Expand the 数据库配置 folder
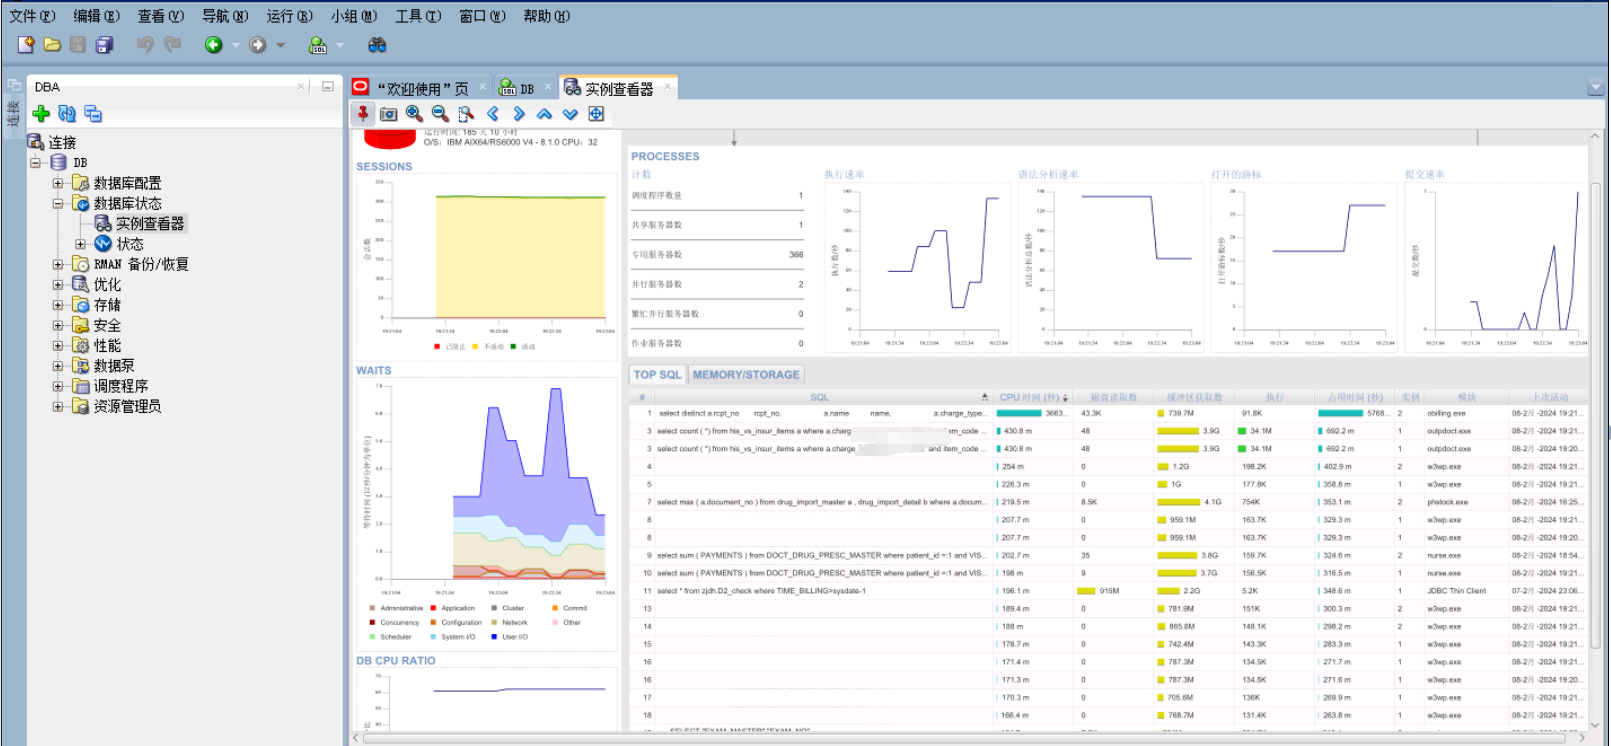1611x746 pixels. [57, 183]
